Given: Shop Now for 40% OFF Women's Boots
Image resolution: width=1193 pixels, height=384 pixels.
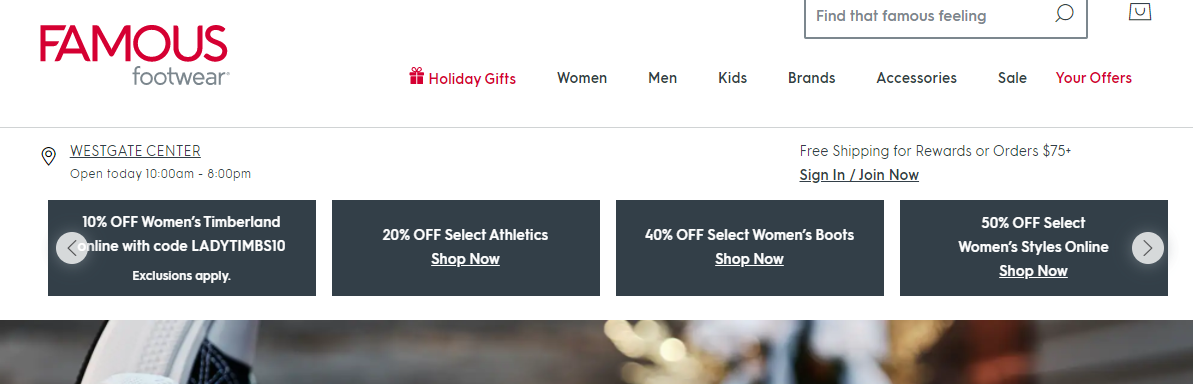Looking at the screenshot, I should pyautogui.click(x=749, y=259).
